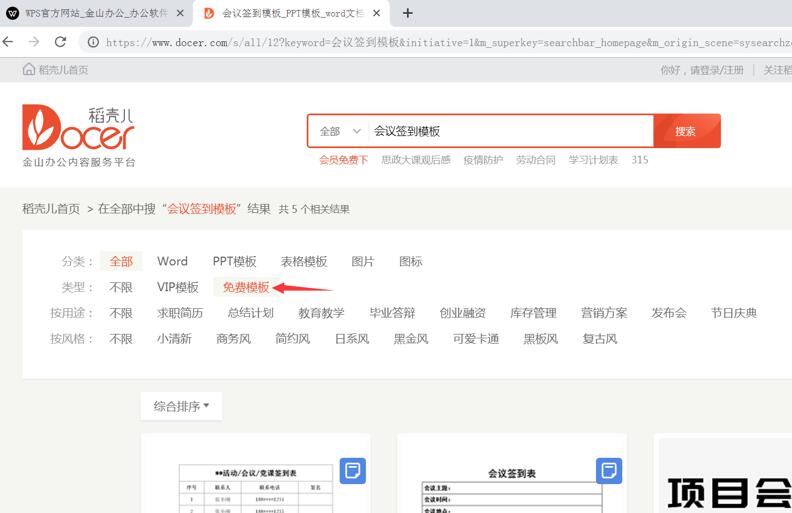The image size is (792, 513).
Task: Click the site info icon in address bar
Action: (93, 42)
